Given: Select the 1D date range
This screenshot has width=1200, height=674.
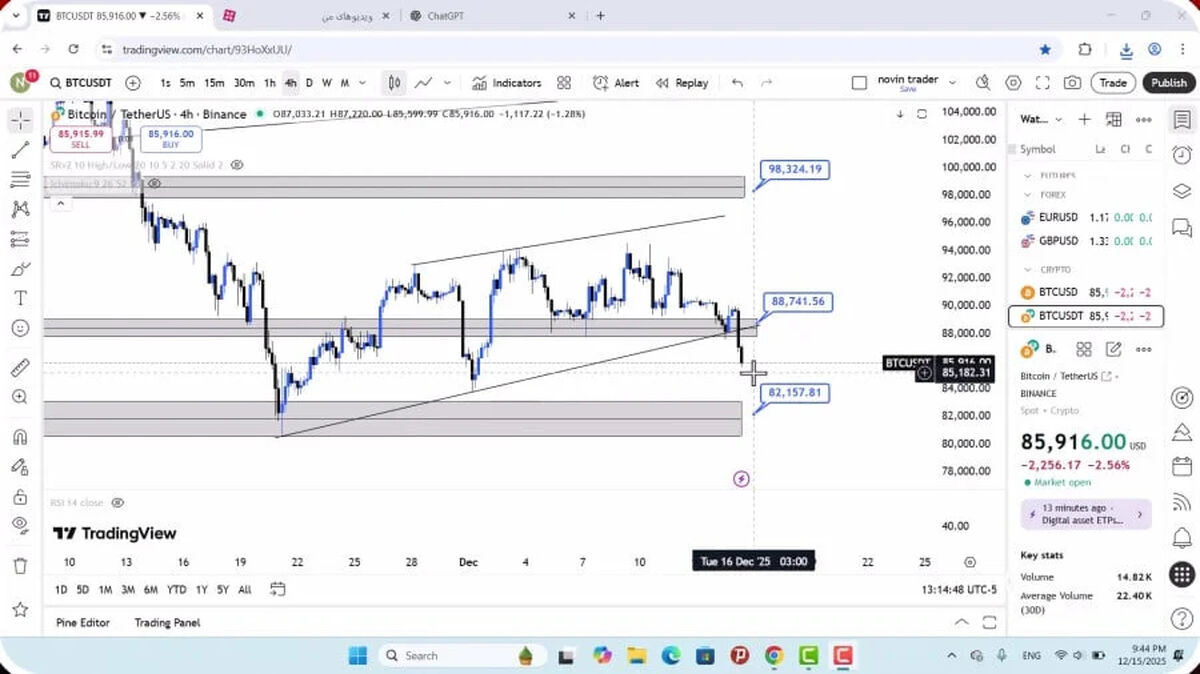Looking at the screenshot, I should point(61,589).
